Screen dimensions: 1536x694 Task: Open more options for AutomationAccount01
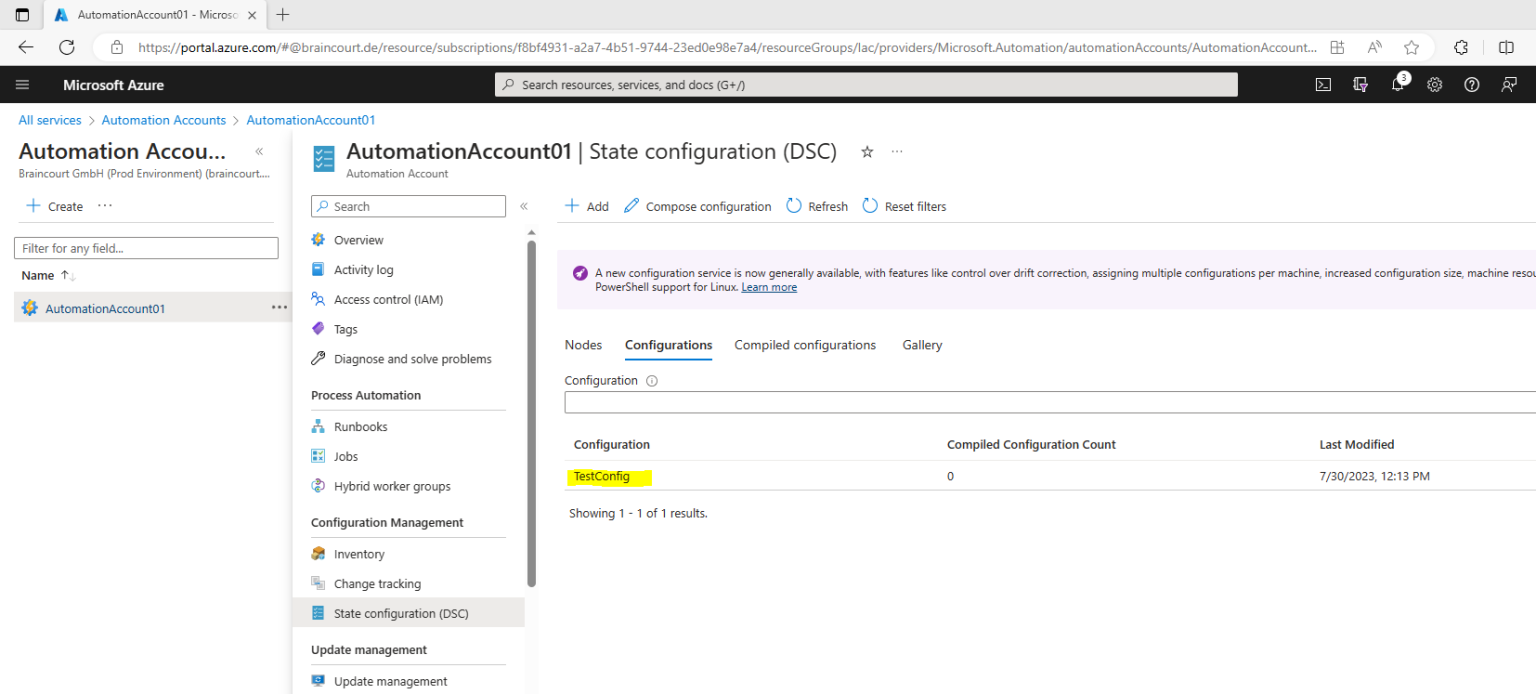coord(278,307)
